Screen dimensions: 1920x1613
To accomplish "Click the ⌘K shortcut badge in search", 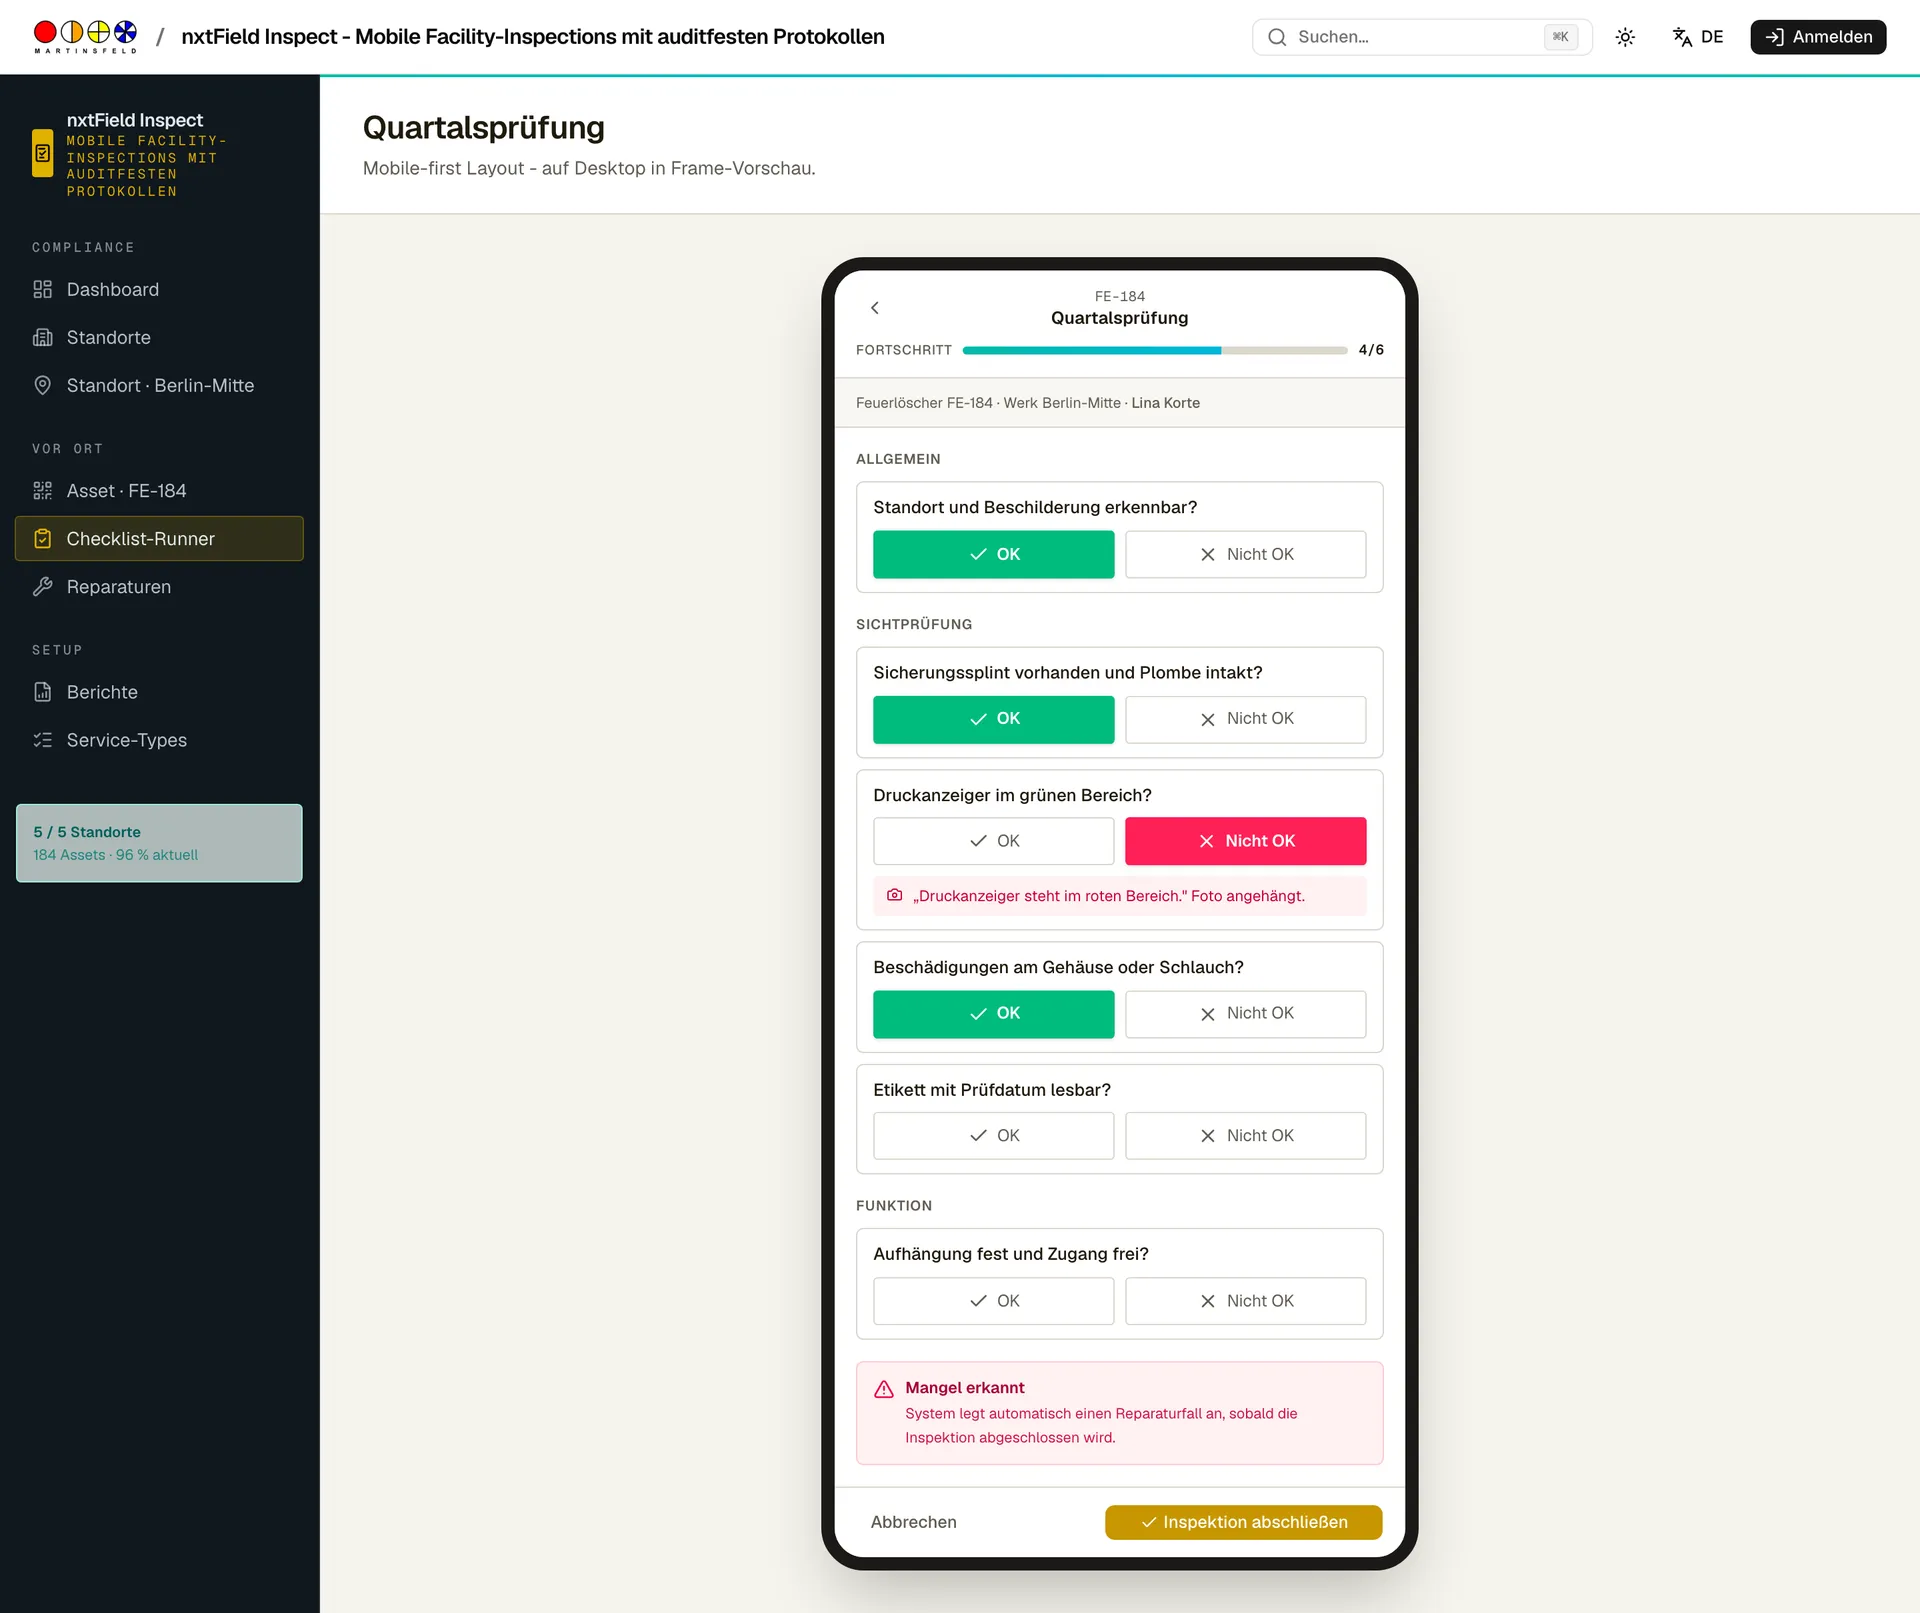I will tap(1560, 37).
